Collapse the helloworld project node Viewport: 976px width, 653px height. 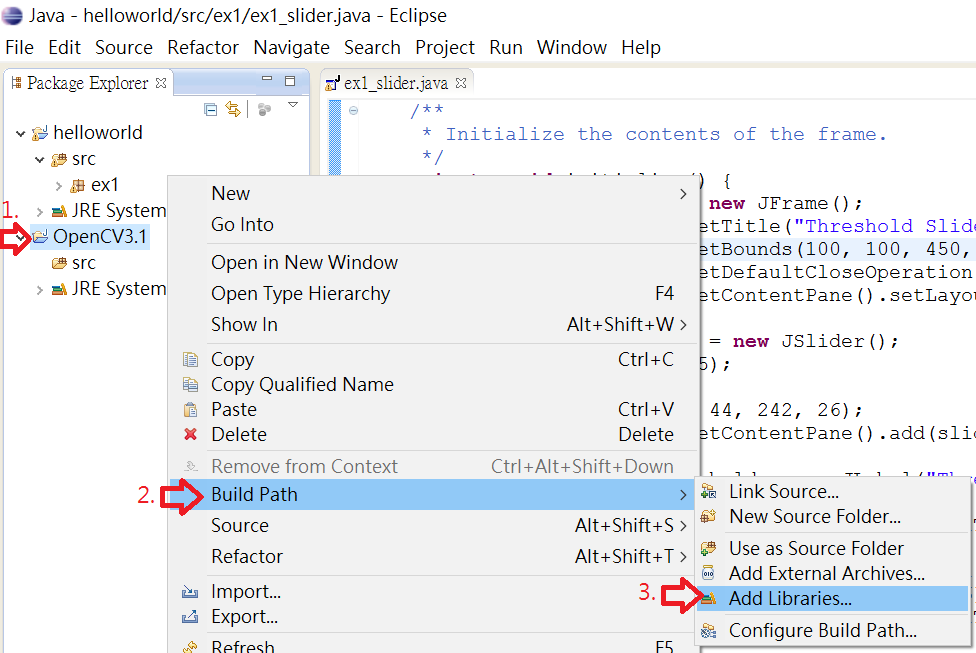[21, 133]
